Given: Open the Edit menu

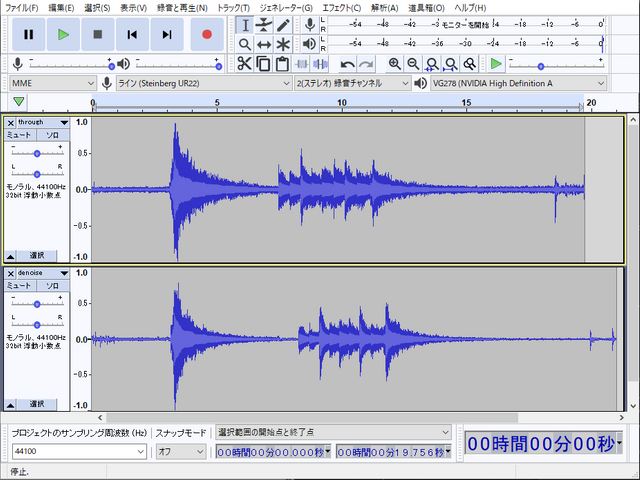Looking at the screenshot, I should pyautogui.click(x=61, y=8).
